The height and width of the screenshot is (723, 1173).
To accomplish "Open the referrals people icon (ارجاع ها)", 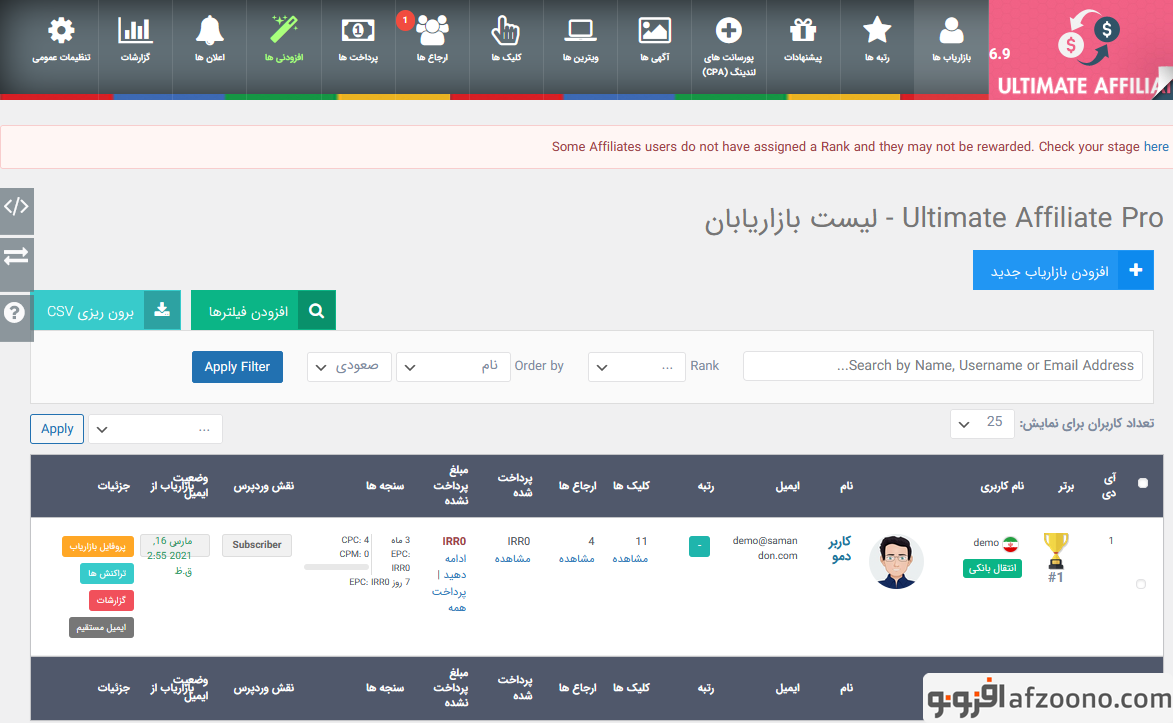I will [x=432, y=31].
